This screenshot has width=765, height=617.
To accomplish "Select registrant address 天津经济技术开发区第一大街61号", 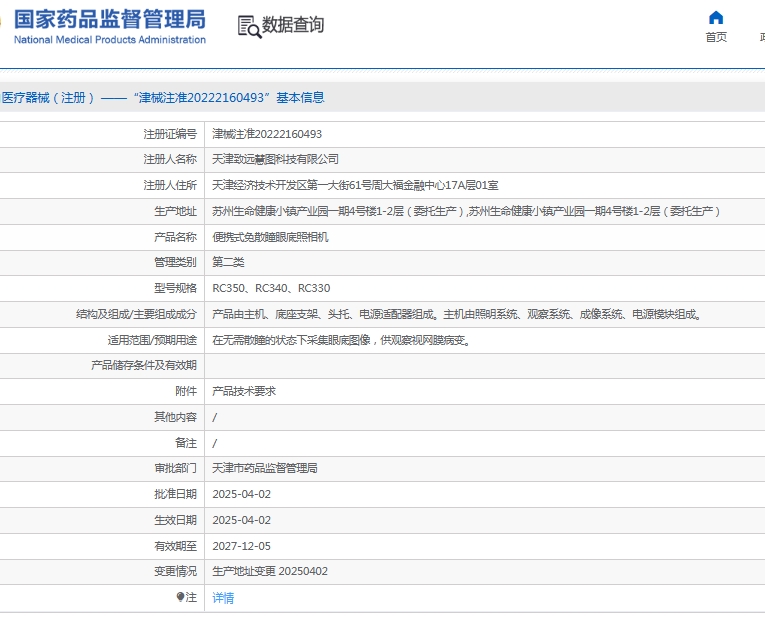I will click(355, 185).
